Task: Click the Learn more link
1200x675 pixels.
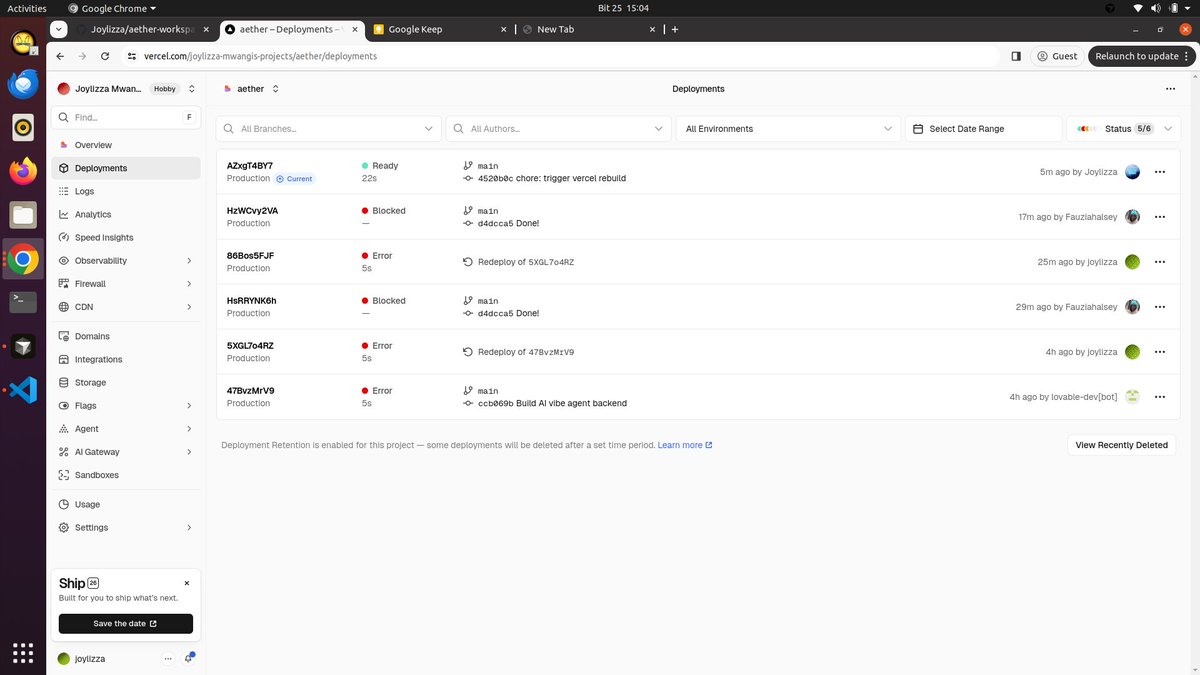Action: [x=685, y=445]
